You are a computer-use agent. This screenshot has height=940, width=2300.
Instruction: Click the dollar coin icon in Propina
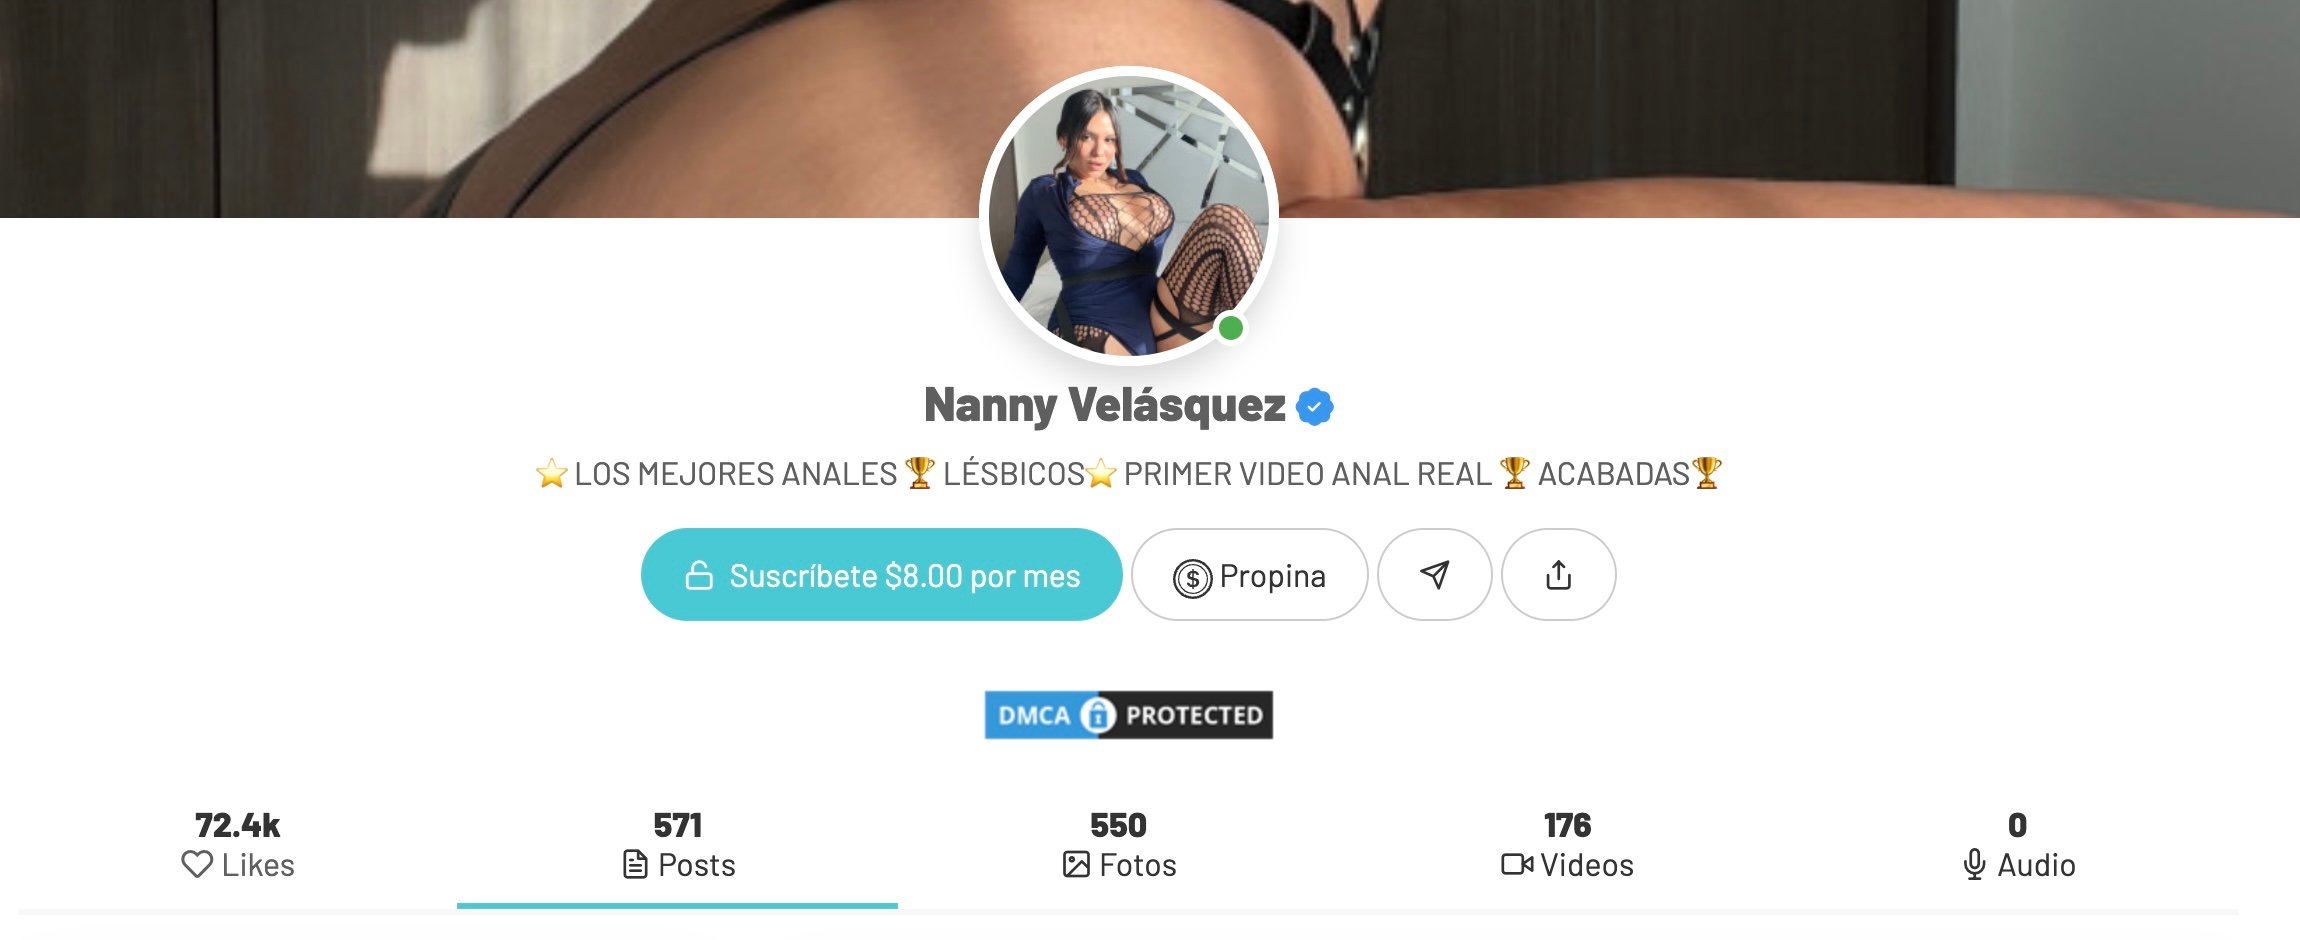(x=1192, y=578)
